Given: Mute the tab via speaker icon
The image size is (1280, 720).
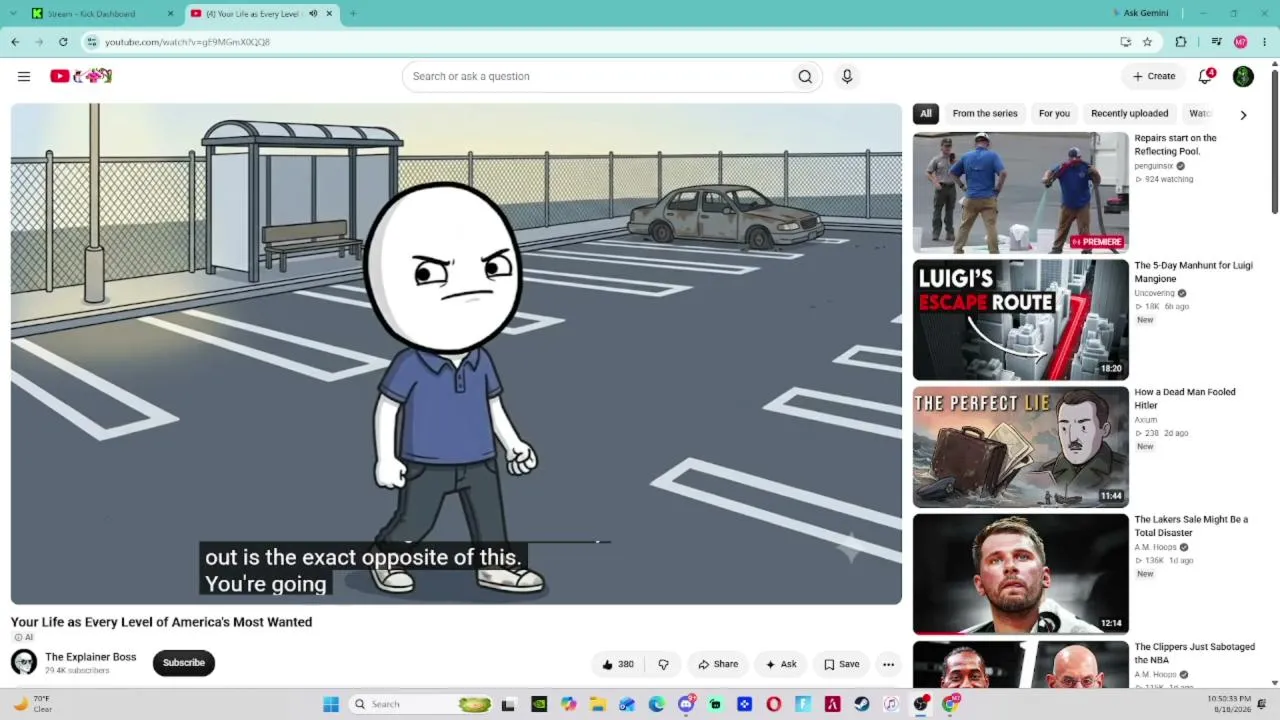Looking at the screenshot, I should [x=313, y=14].
